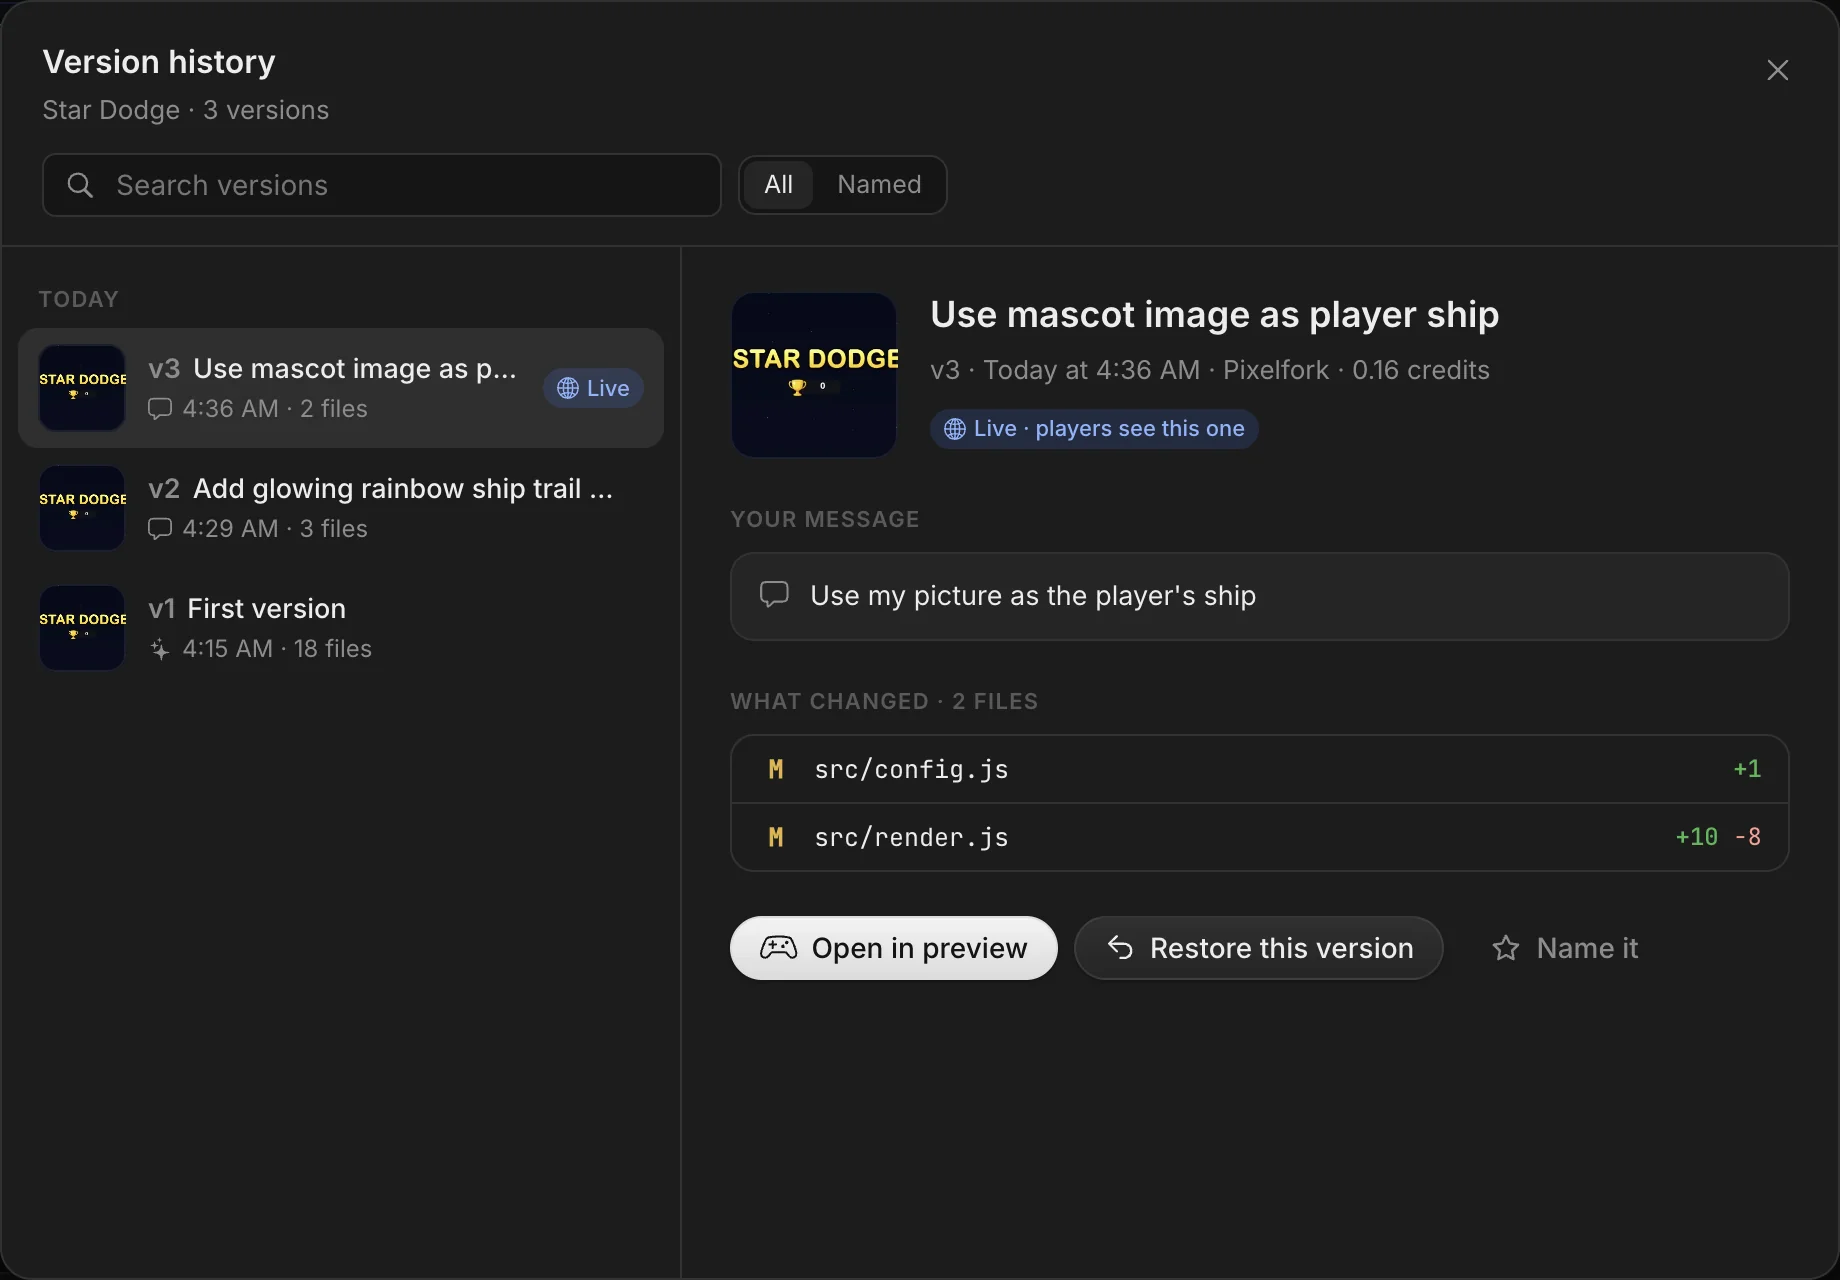The width and height of the screenshot is (1840, 1280).
Task: Switch to the Named filter tab
Action: point(879,185)
